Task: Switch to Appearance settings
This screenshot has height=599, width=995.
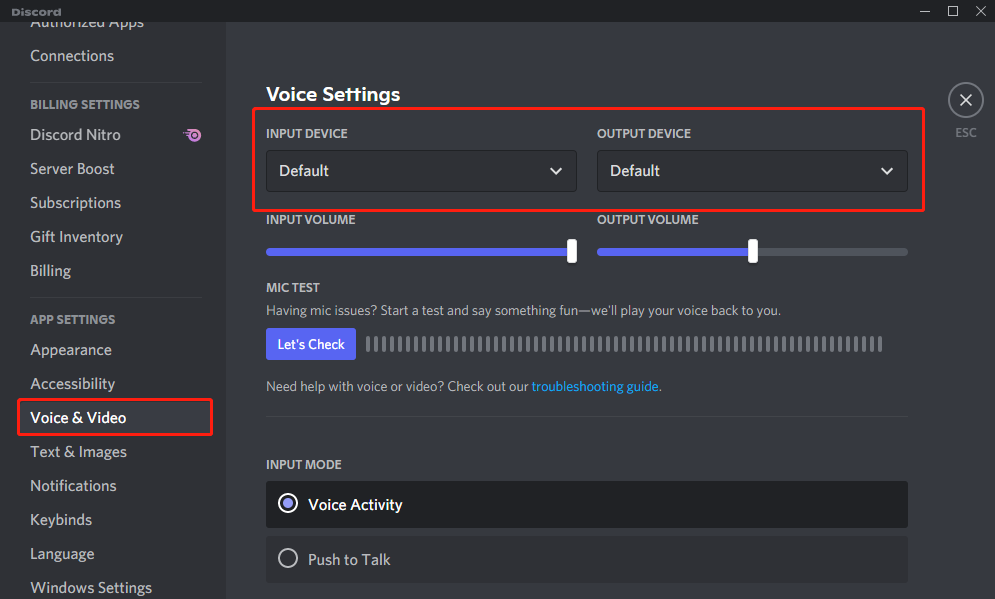Action: point(70,350)
